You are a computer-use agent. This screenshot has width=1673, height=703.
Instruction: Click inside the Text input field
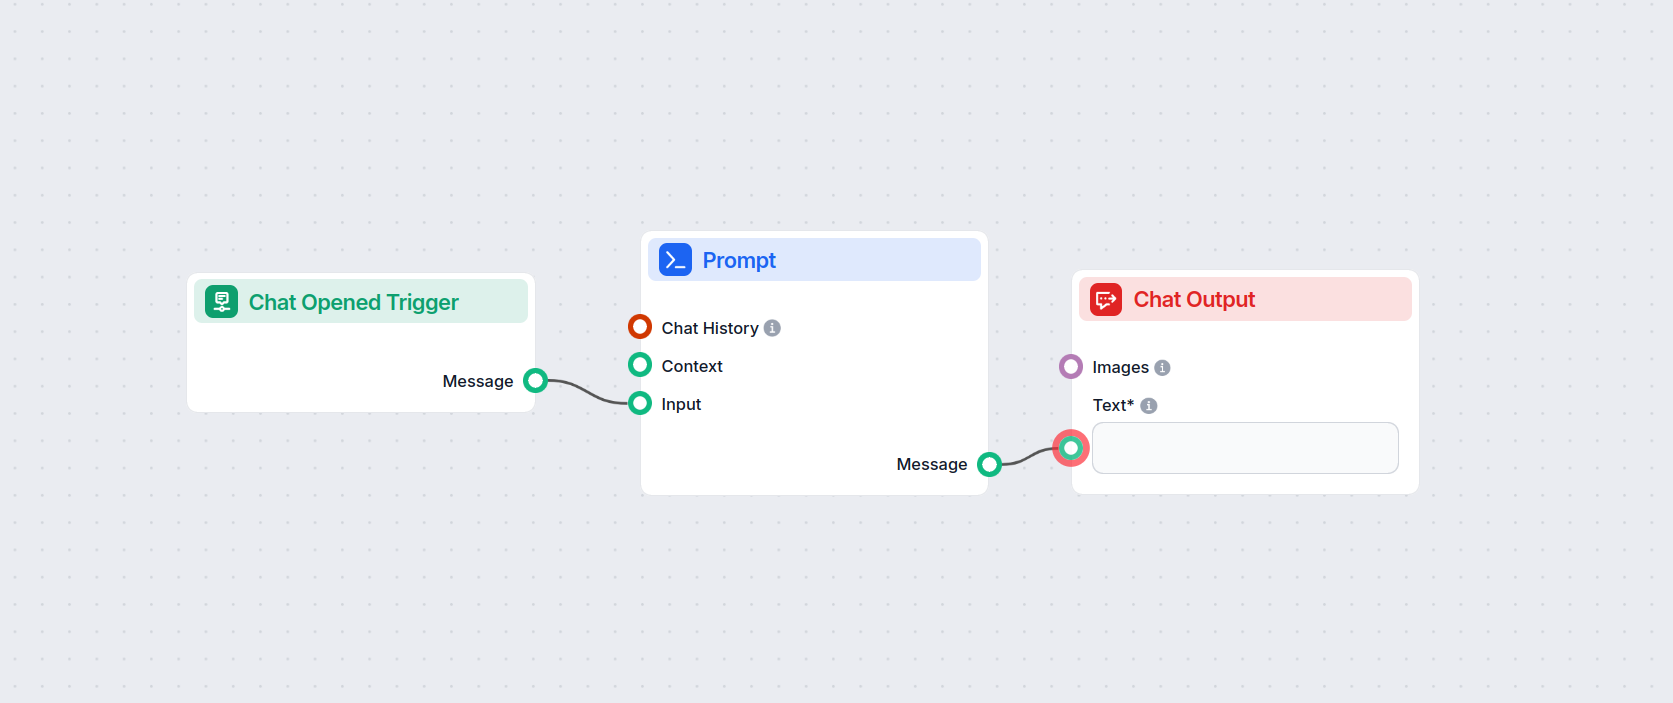click(x=1245, y=448)
